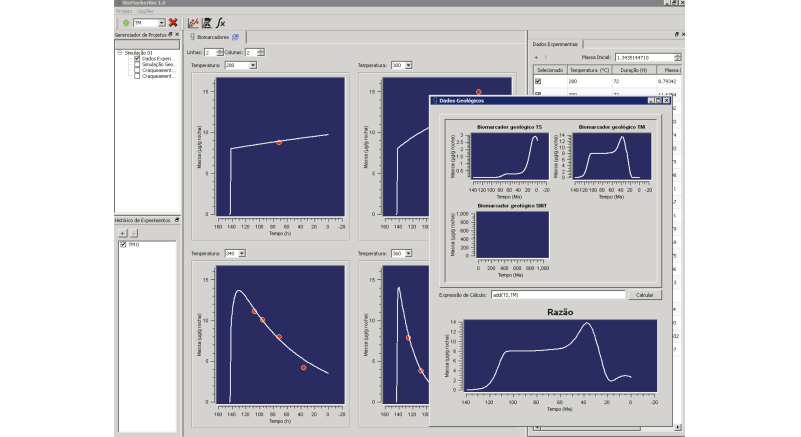
Task: Minimize the Dados Geológicos window
Action: [651, 101]
